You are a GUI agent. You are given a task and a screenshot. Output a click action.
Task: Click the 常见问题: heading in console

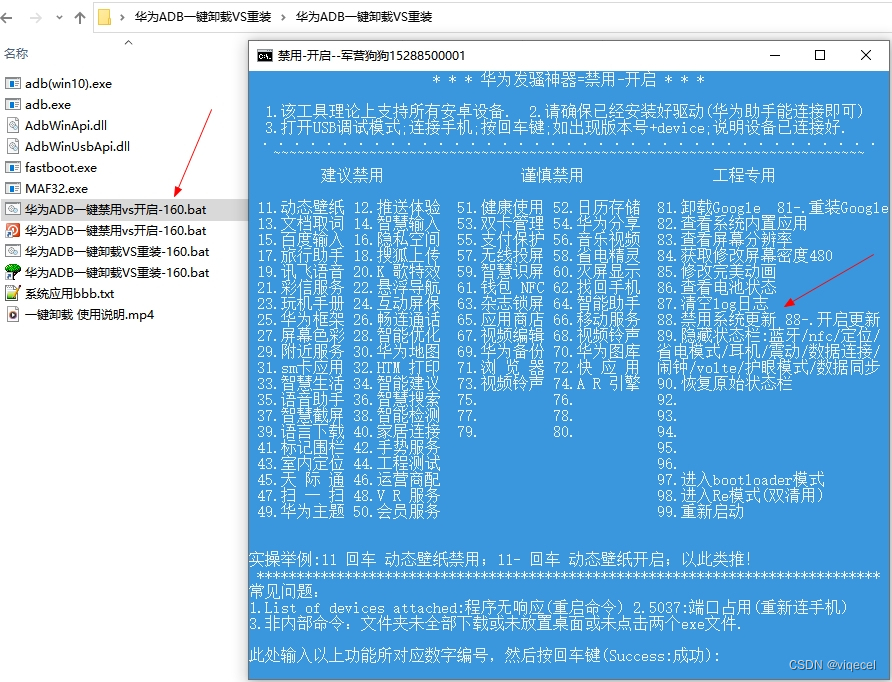coord(285,592)
